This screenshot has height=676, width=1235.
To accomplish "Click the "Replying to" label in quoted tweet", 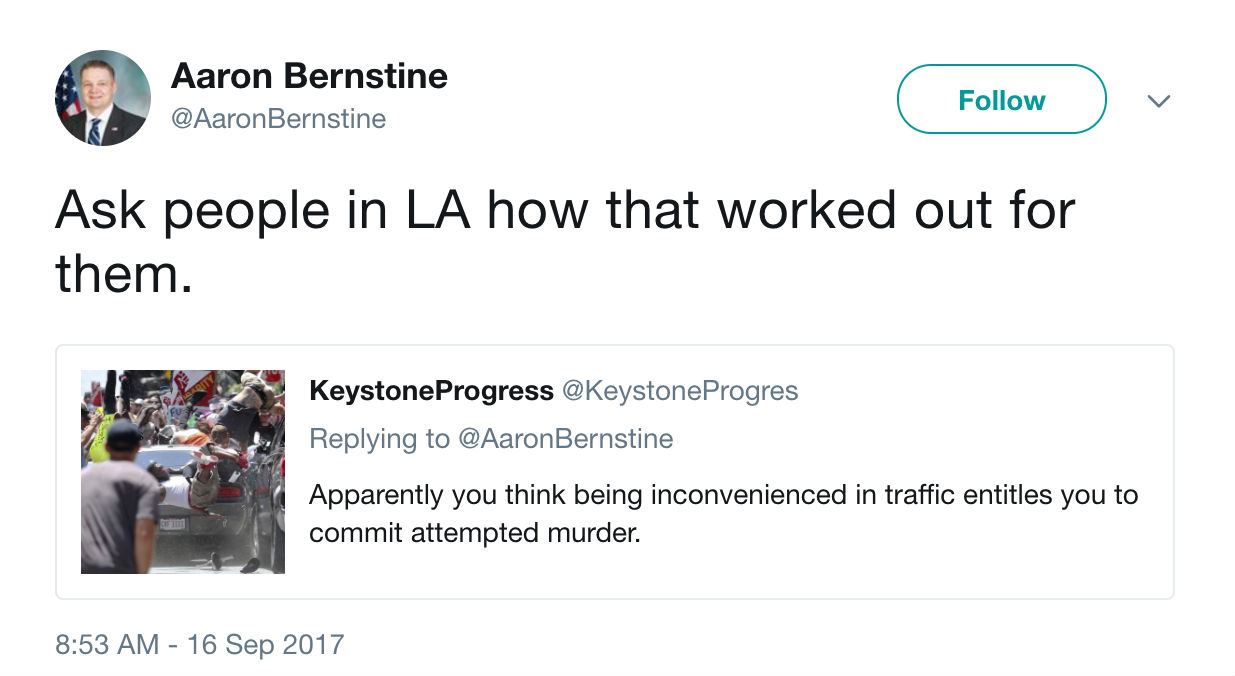I will tap(379, 438).
